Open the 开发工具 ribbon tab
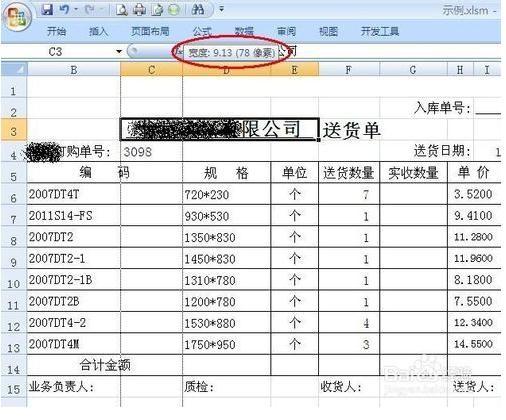The image size is (506, 420). [x=380, y=31]
